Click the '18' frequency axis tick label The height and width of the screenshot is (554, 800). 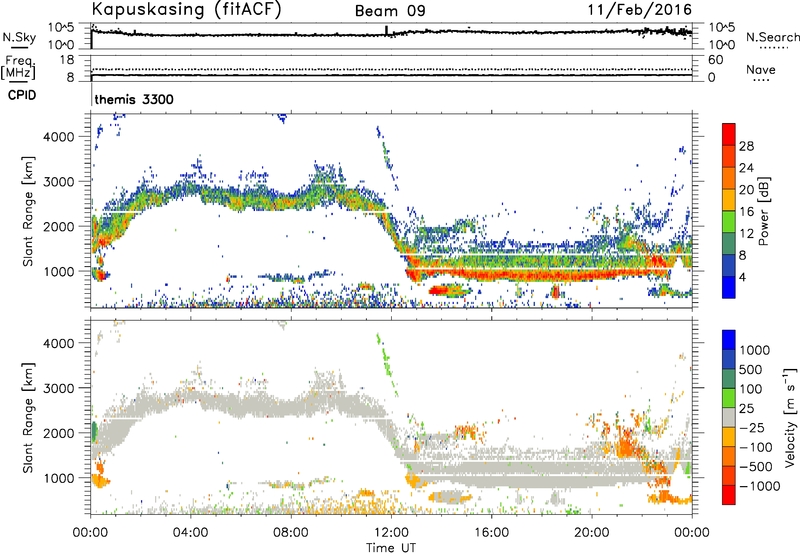66,59
